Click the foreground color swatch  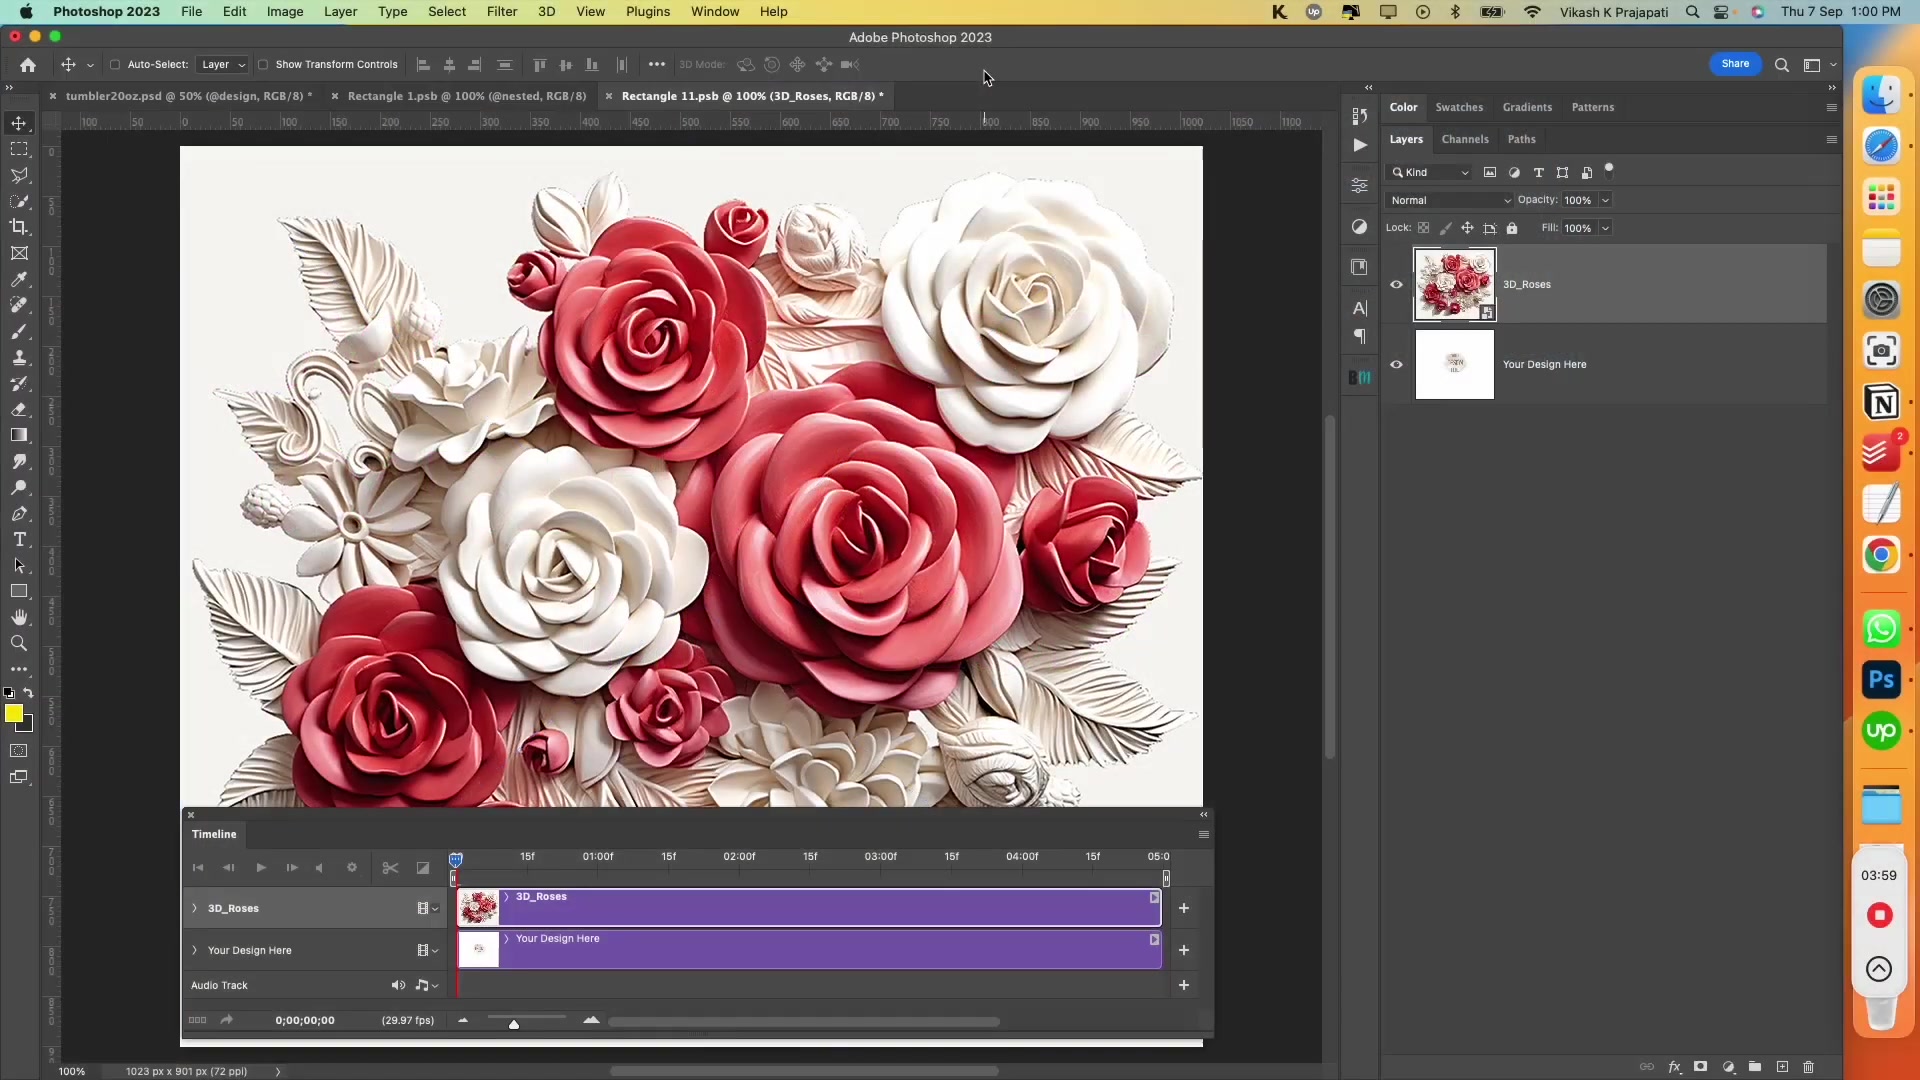[15, 715]
